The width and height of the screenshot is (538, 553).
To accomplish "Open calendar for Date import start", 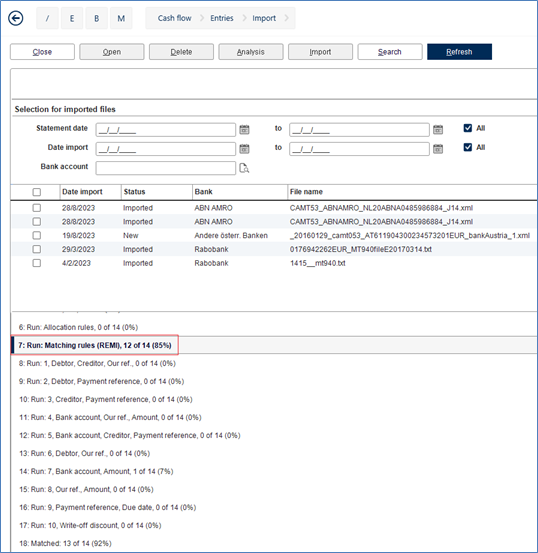I will pyautogui.click(x=244, y=149).
